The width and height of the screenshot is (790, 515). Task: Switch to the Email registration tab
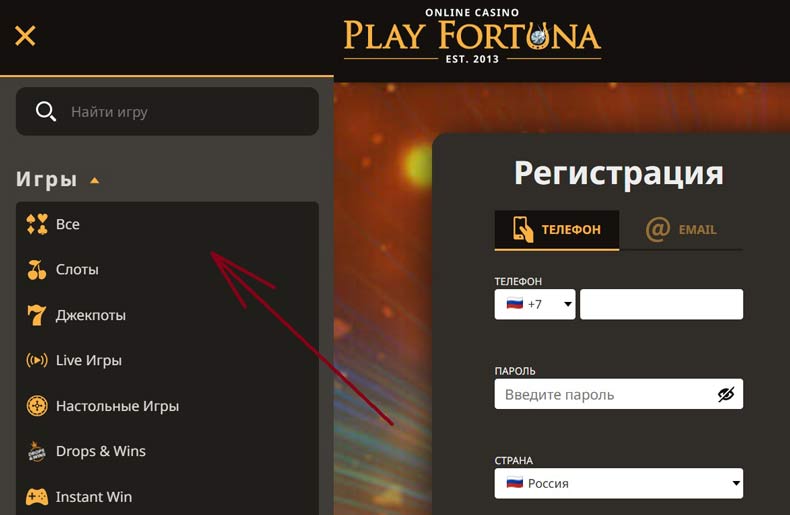tap(684, 229)
